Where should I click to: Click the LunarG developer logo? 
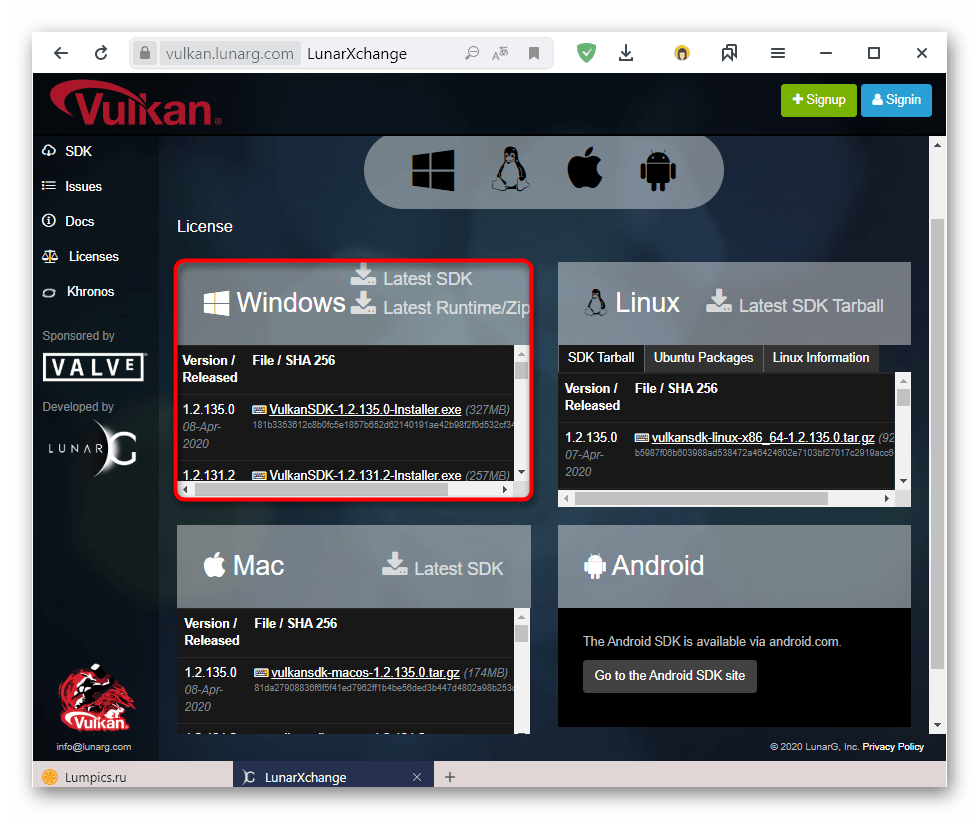tap(93, 449)
